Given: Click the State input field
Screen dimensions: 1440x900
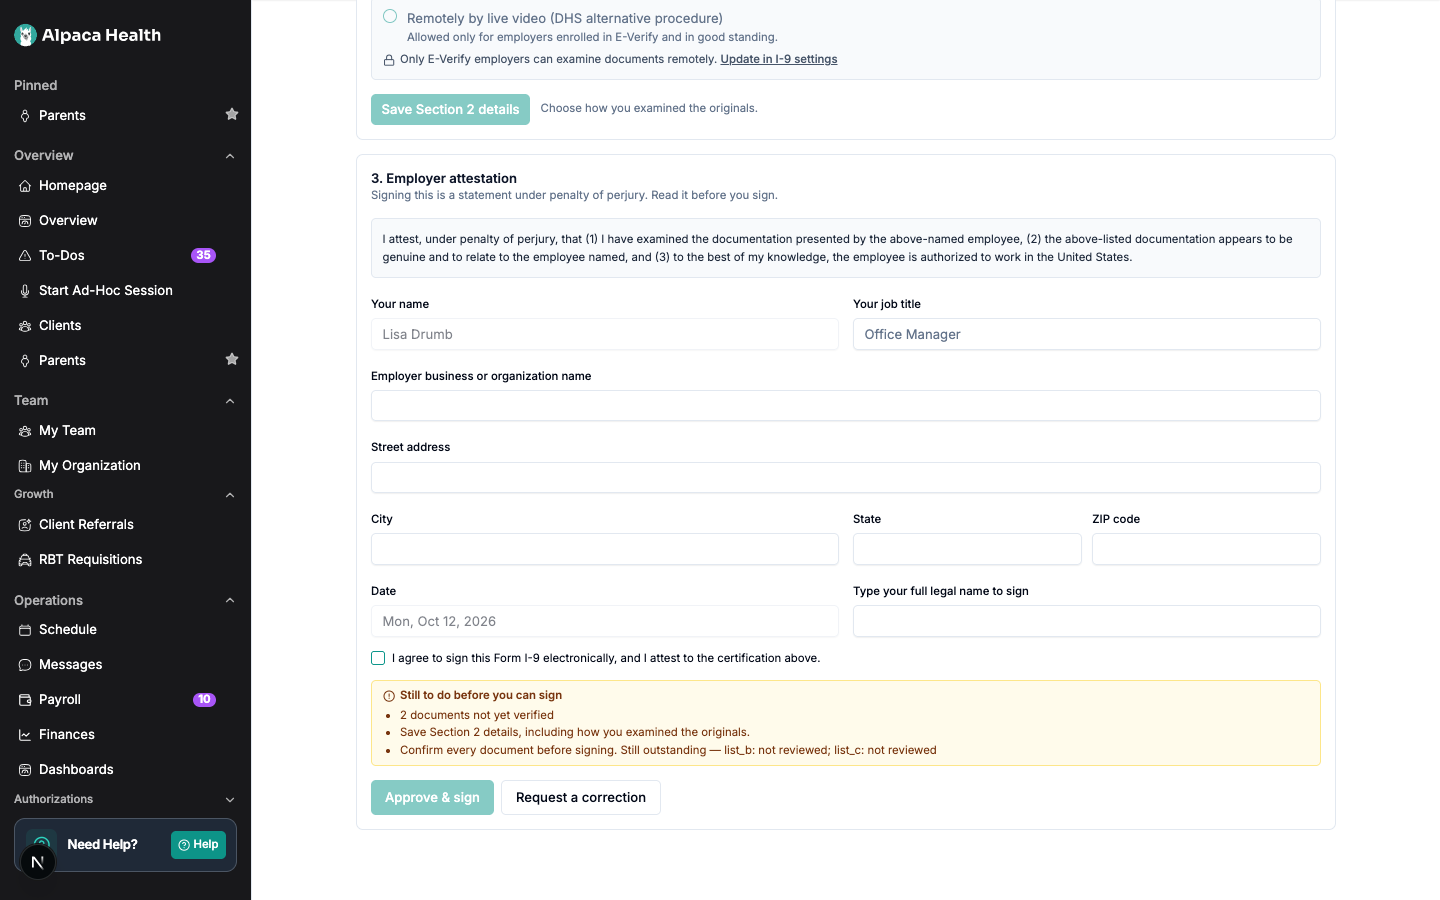Looking at the screenshot, I should coord(967,549).
